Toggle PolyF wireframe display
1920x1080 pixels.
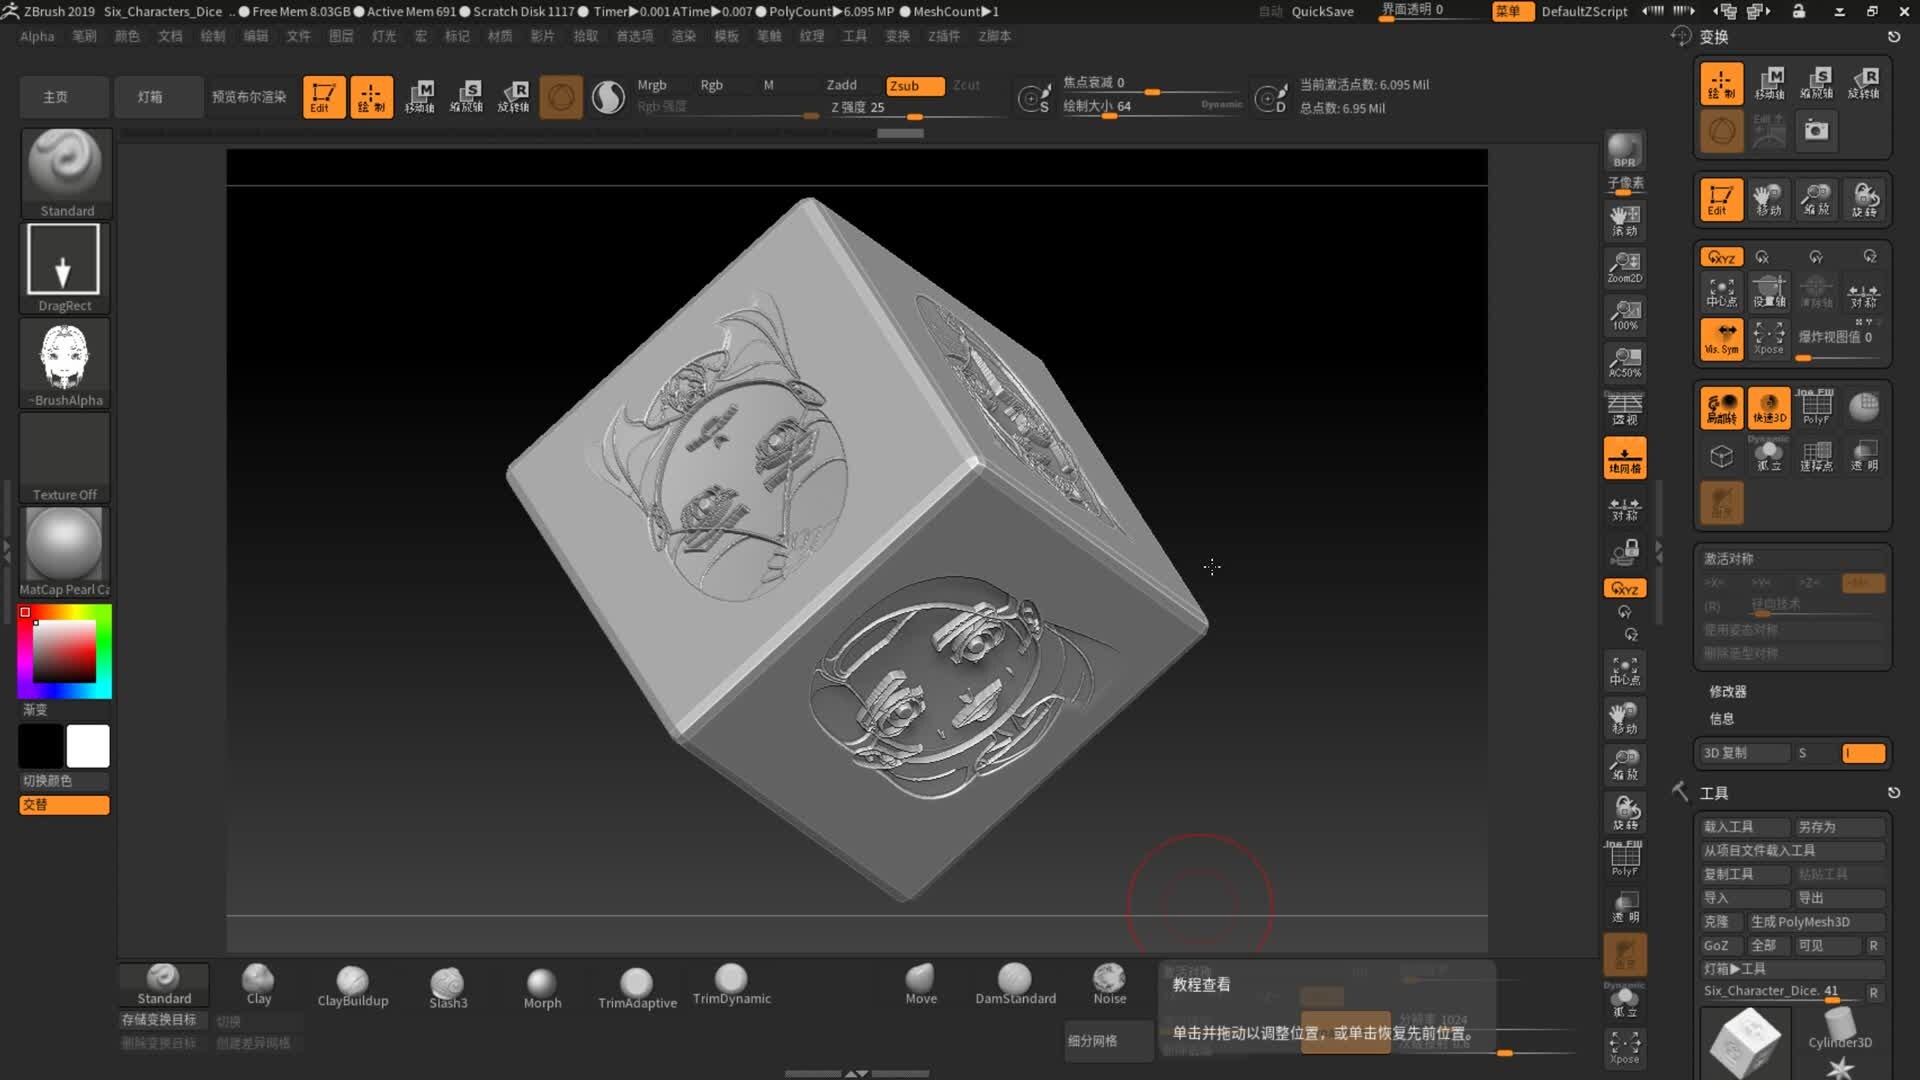click(x=1816, y=407)
